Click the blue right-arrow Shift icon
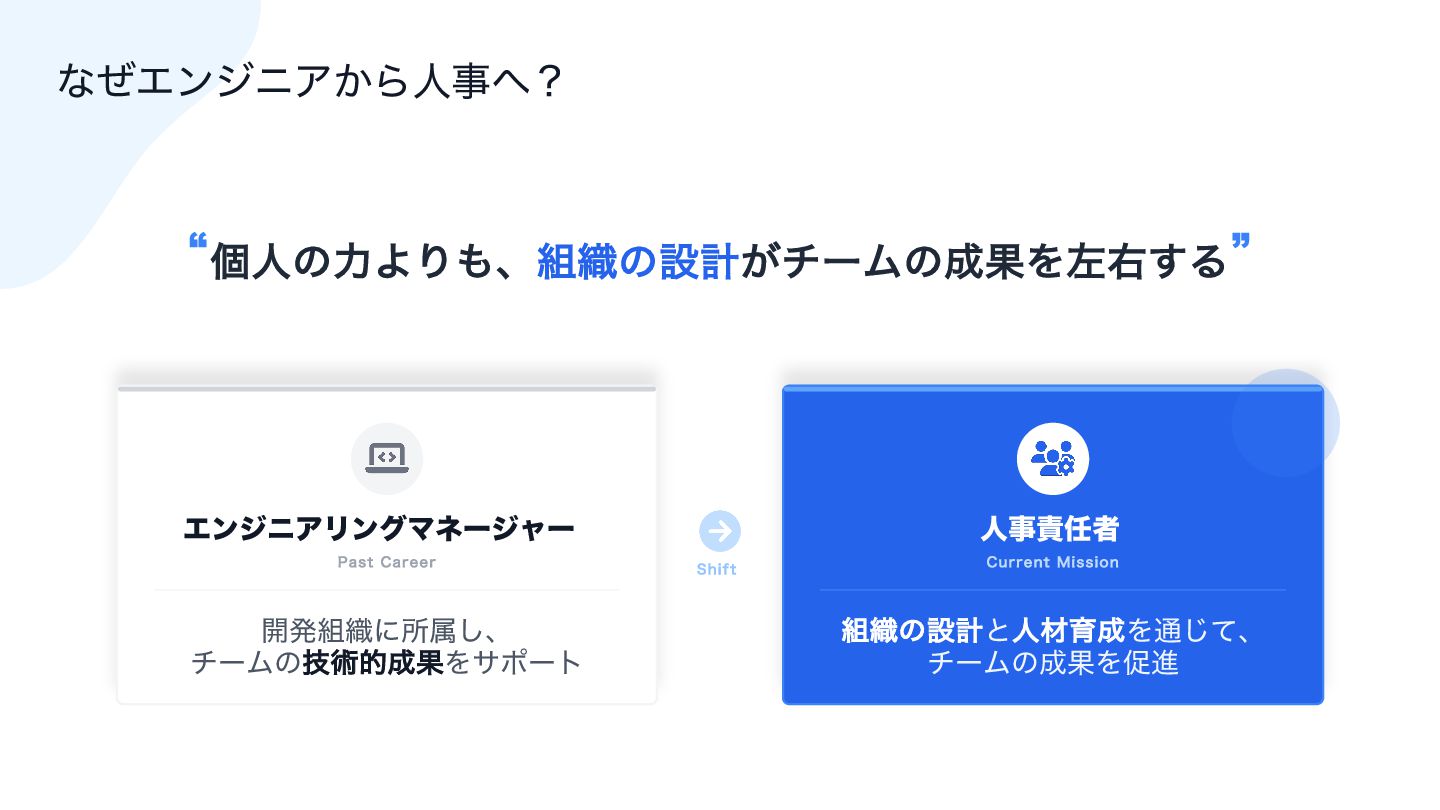Image resolution: width=1440 pixels, height=810 pixels. click(719, 531)
